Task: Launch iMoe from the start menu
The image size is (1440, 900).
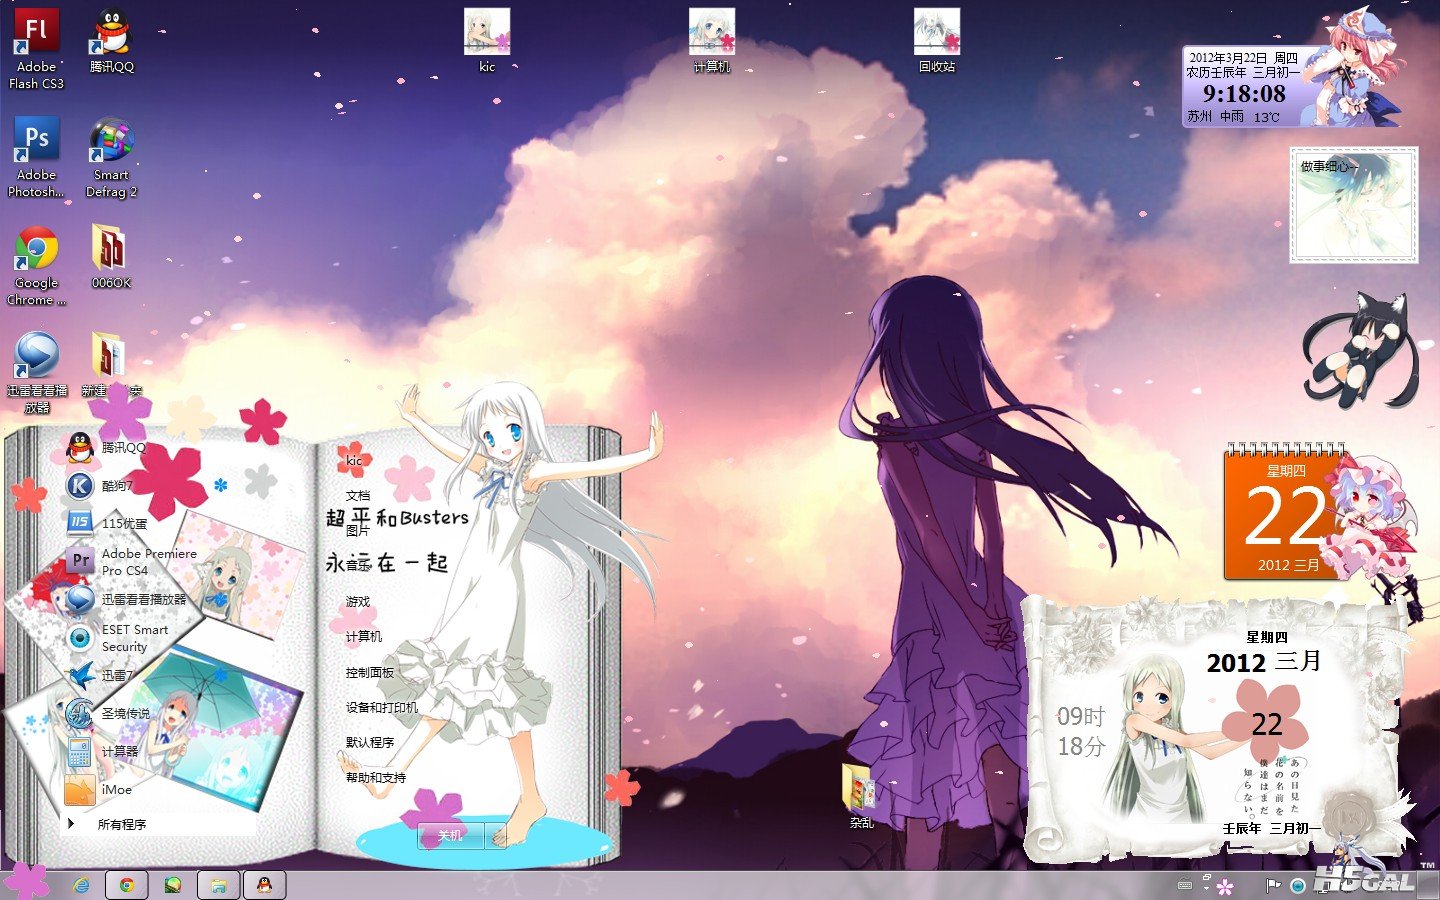Action: point(99,789)
